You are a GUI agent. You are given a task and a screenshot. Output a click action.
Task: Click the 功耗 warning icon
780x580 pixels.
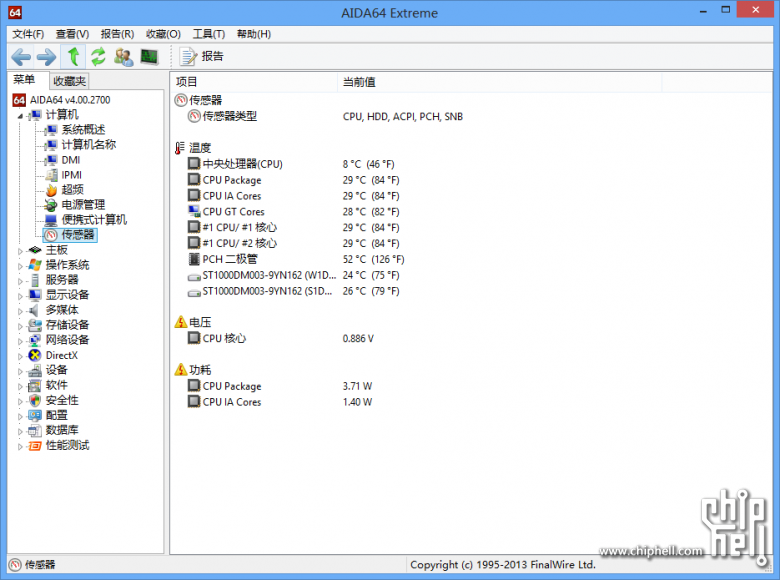tap(181, 370)
